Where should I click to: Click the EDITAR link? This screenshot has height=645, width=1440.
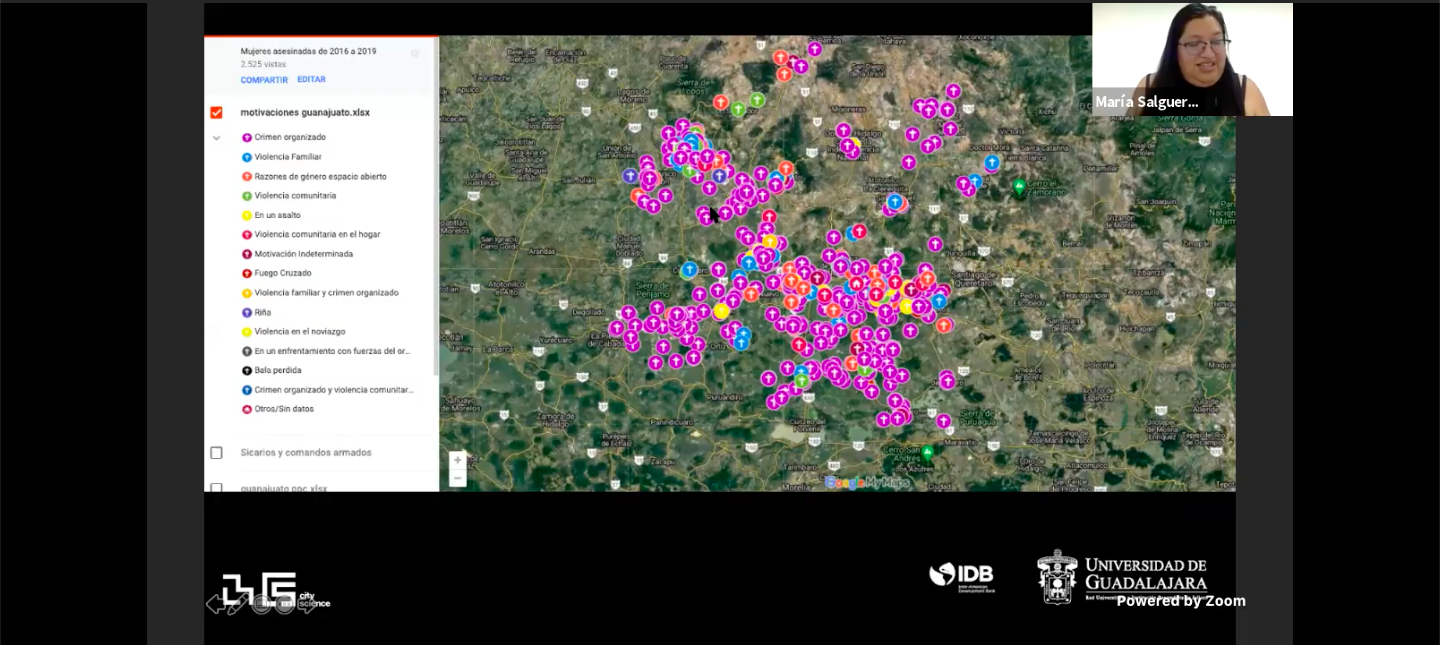pos(311,79)
